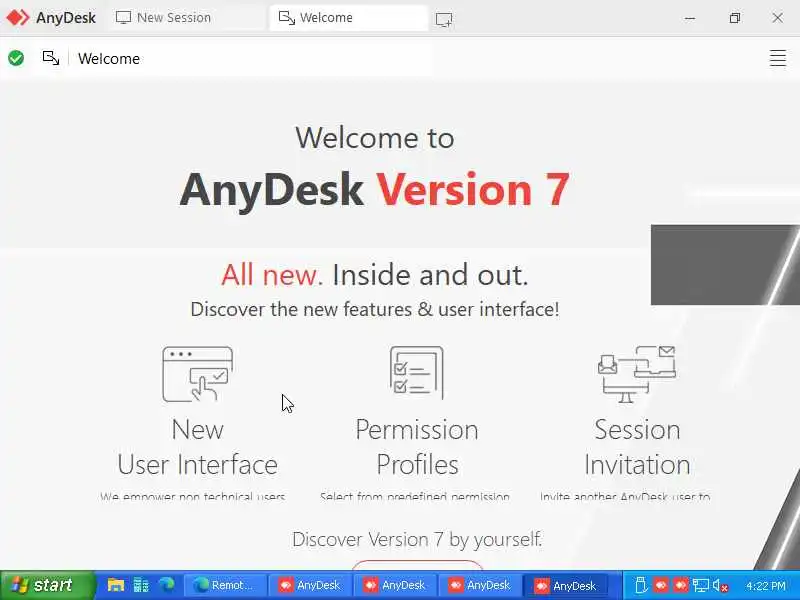
Task: Click "Discover Version 7 by yourself." text
Action: 417,539
